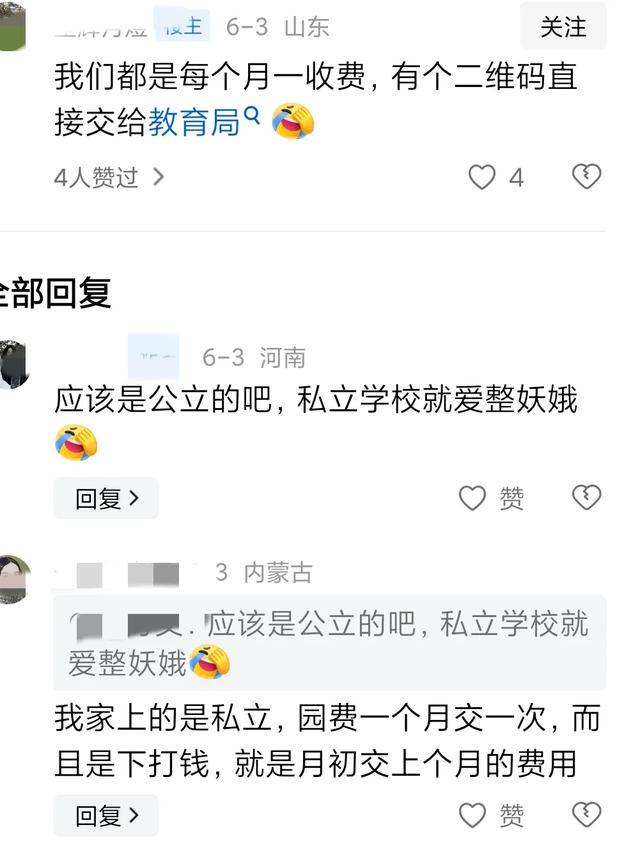Dislike the Shandong comment via broken heart
Viewport: 640px width, 855px height.
point(587,177)
